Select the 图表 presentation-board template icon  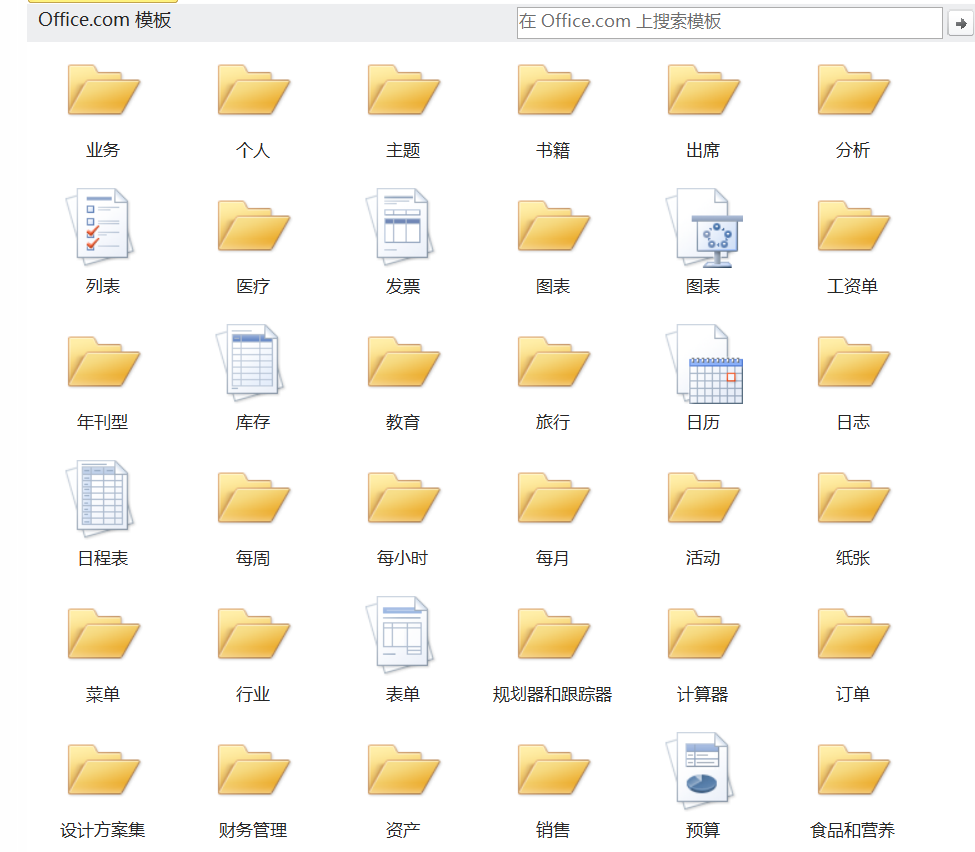tap(704, 228)
